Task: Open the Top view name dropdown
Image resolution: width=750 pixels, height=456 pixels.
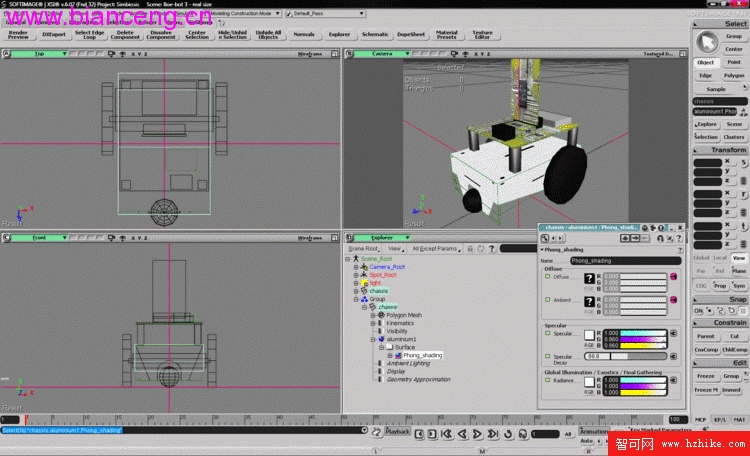Action: (x=39, y=54)
